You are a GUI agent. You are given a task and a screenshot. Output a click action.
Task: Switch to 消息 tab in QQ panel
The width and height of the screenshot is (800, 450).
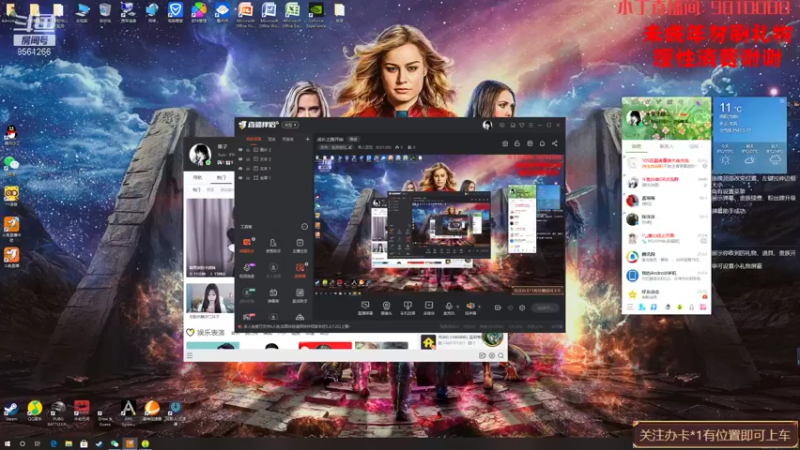[636, 146]
